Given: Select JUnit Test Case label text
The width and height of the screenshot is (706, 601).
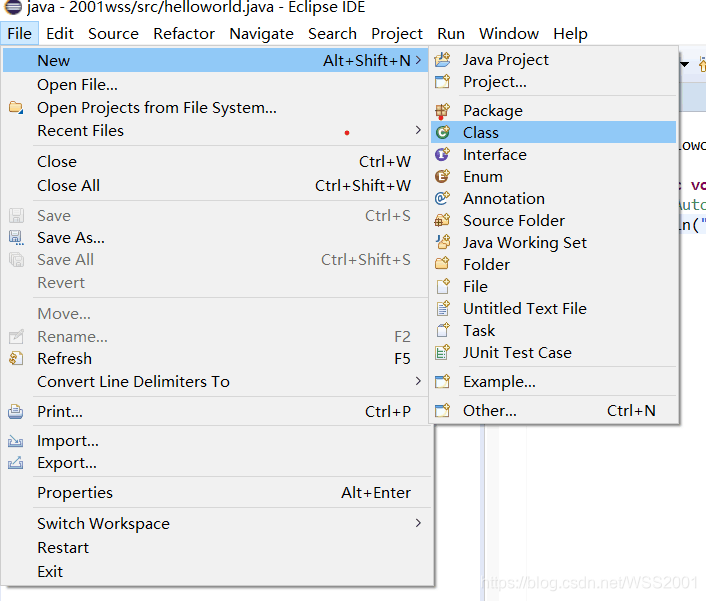Looking at the screenshot, I should [x=517, y=352].
